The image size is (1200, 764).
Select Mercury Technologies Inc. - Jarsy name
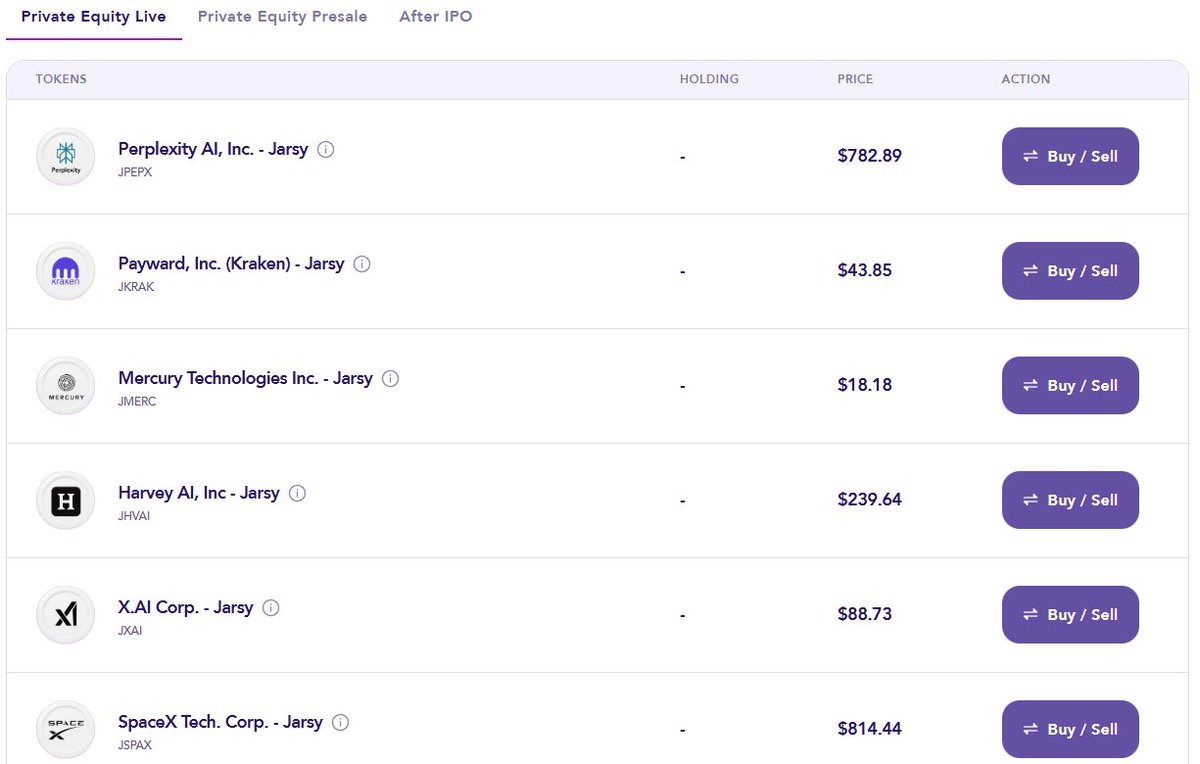(245, 379)
